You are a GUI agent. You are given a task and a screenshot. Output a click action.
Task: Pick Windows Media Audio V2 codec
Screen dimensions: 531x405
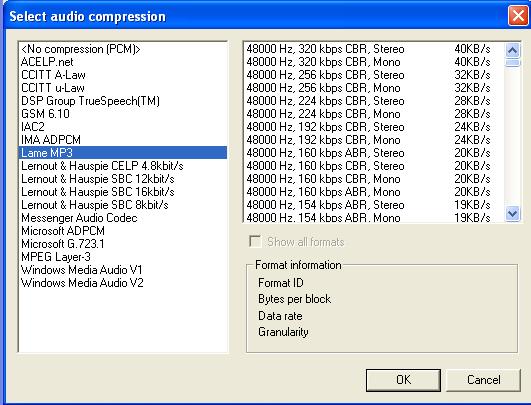pyautogui.click(x=123, y=283)
